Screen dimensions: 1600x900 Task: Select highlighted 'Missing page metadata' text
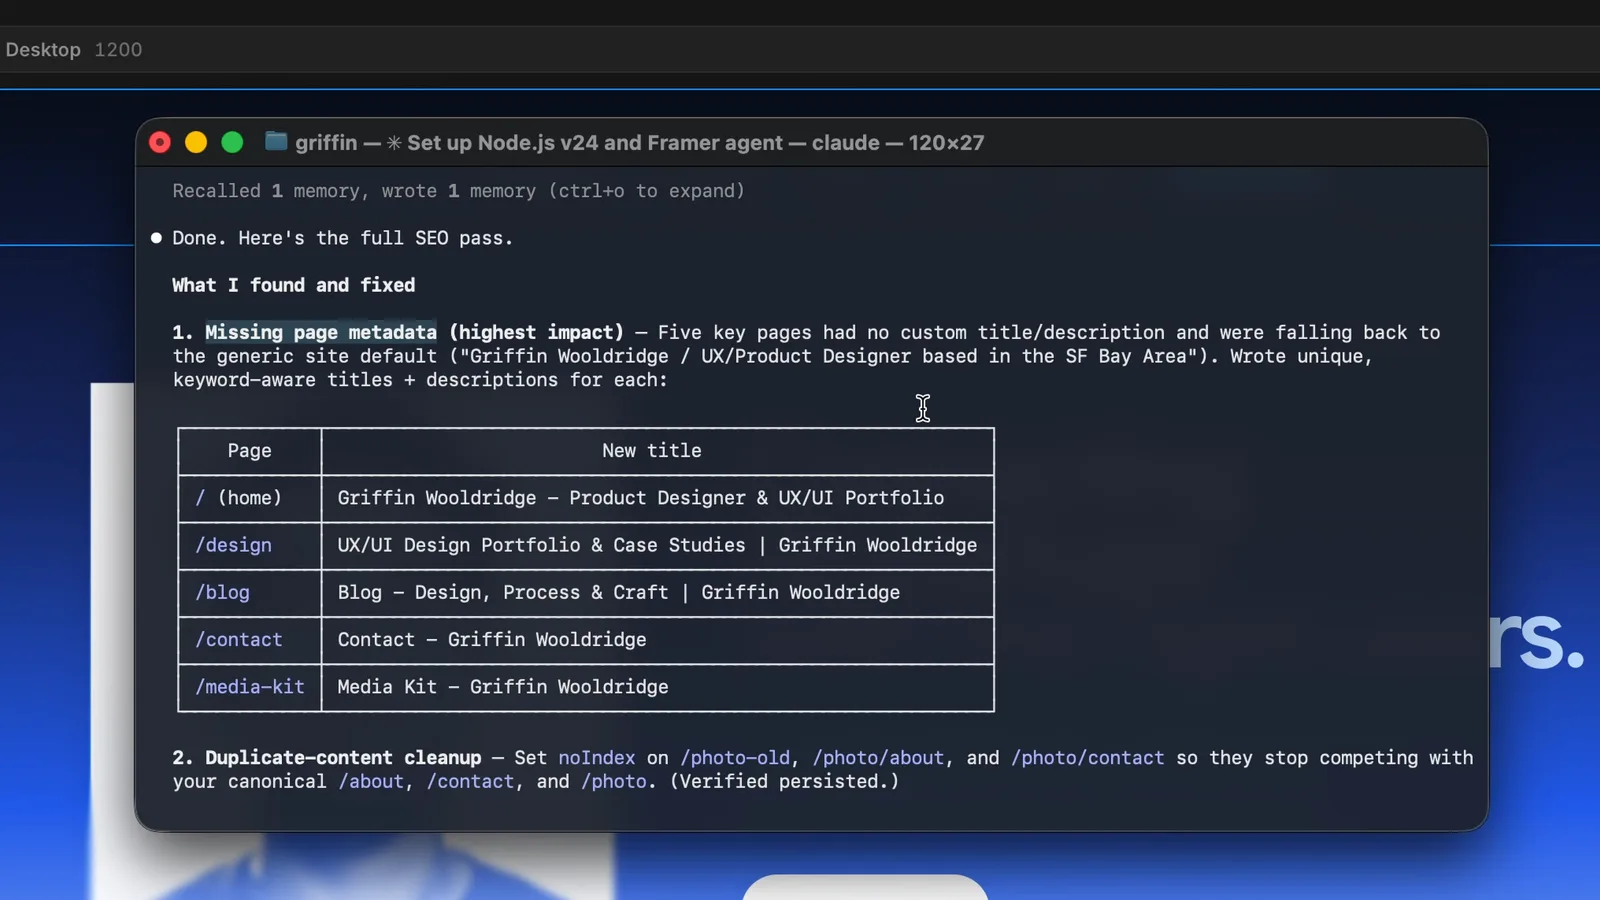tap(321, 332)
